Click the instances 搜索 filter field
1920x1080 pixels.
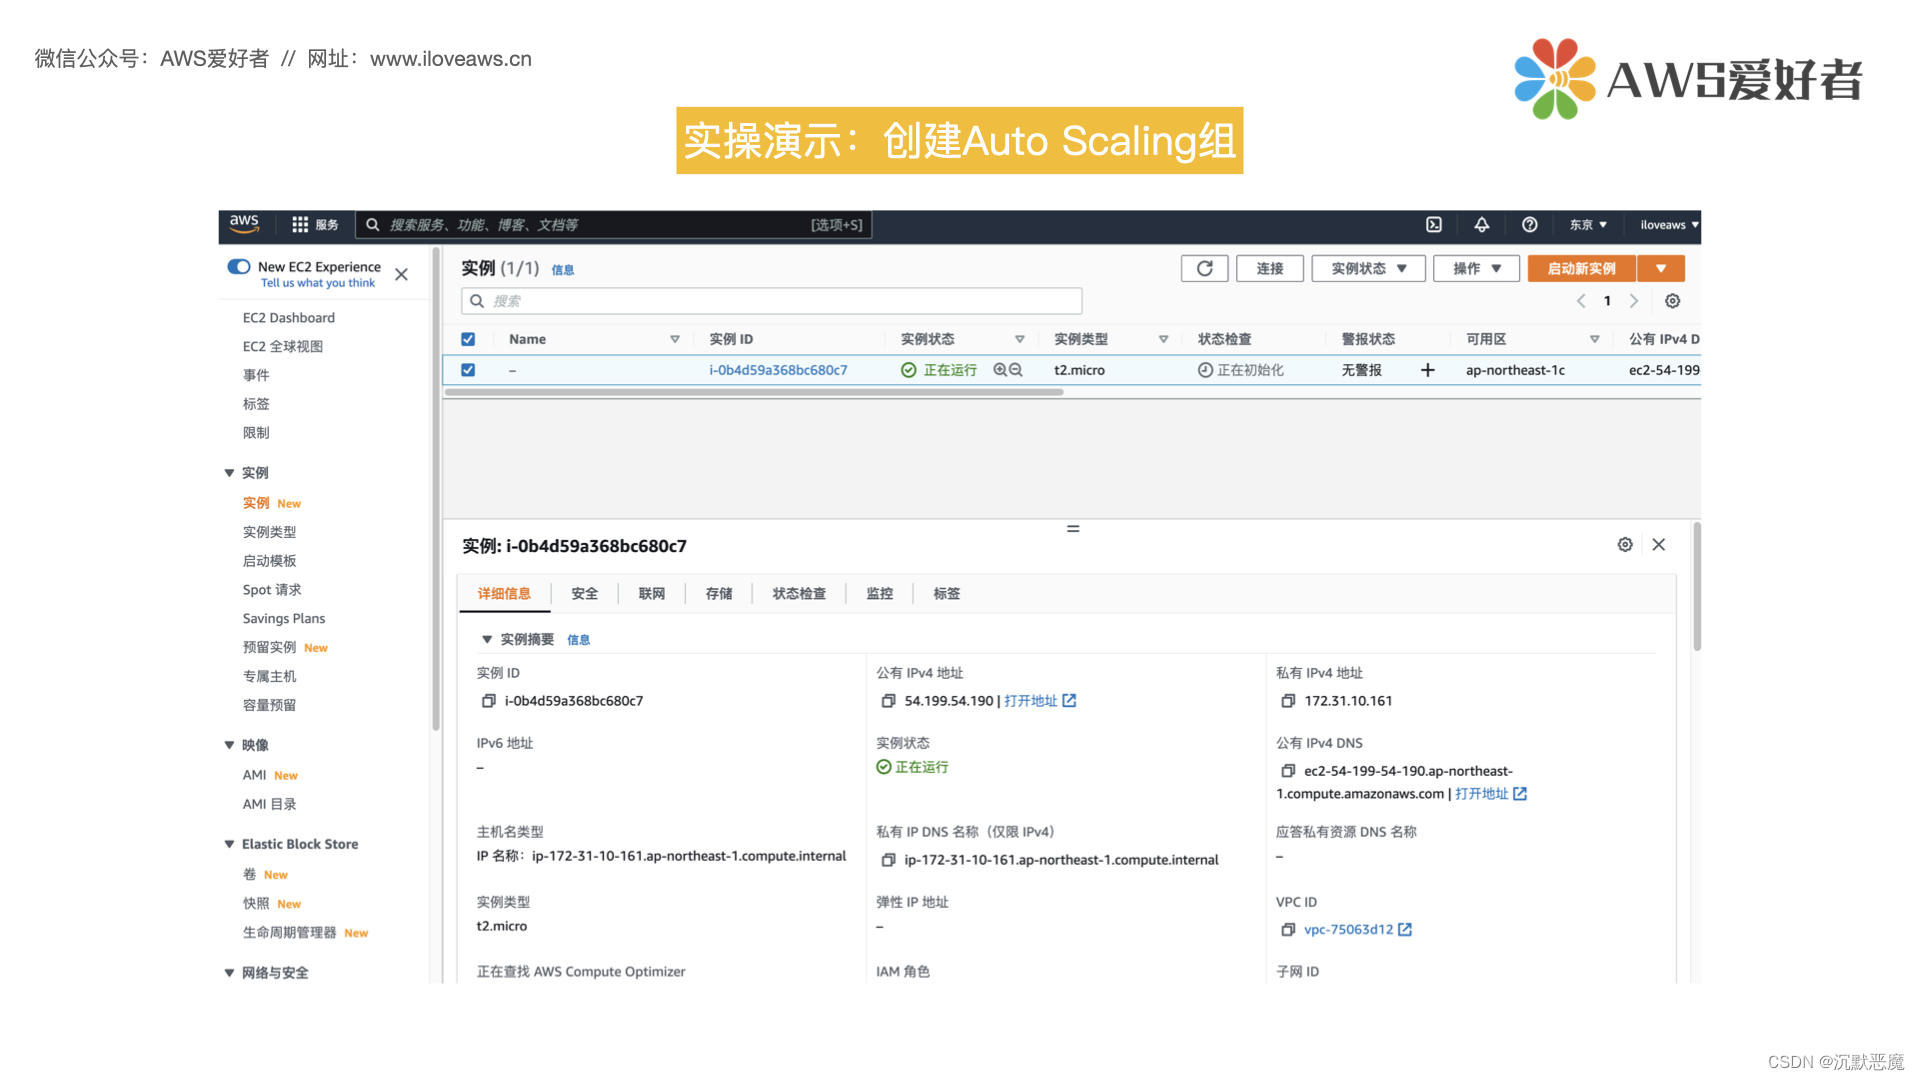pos(772,301)
